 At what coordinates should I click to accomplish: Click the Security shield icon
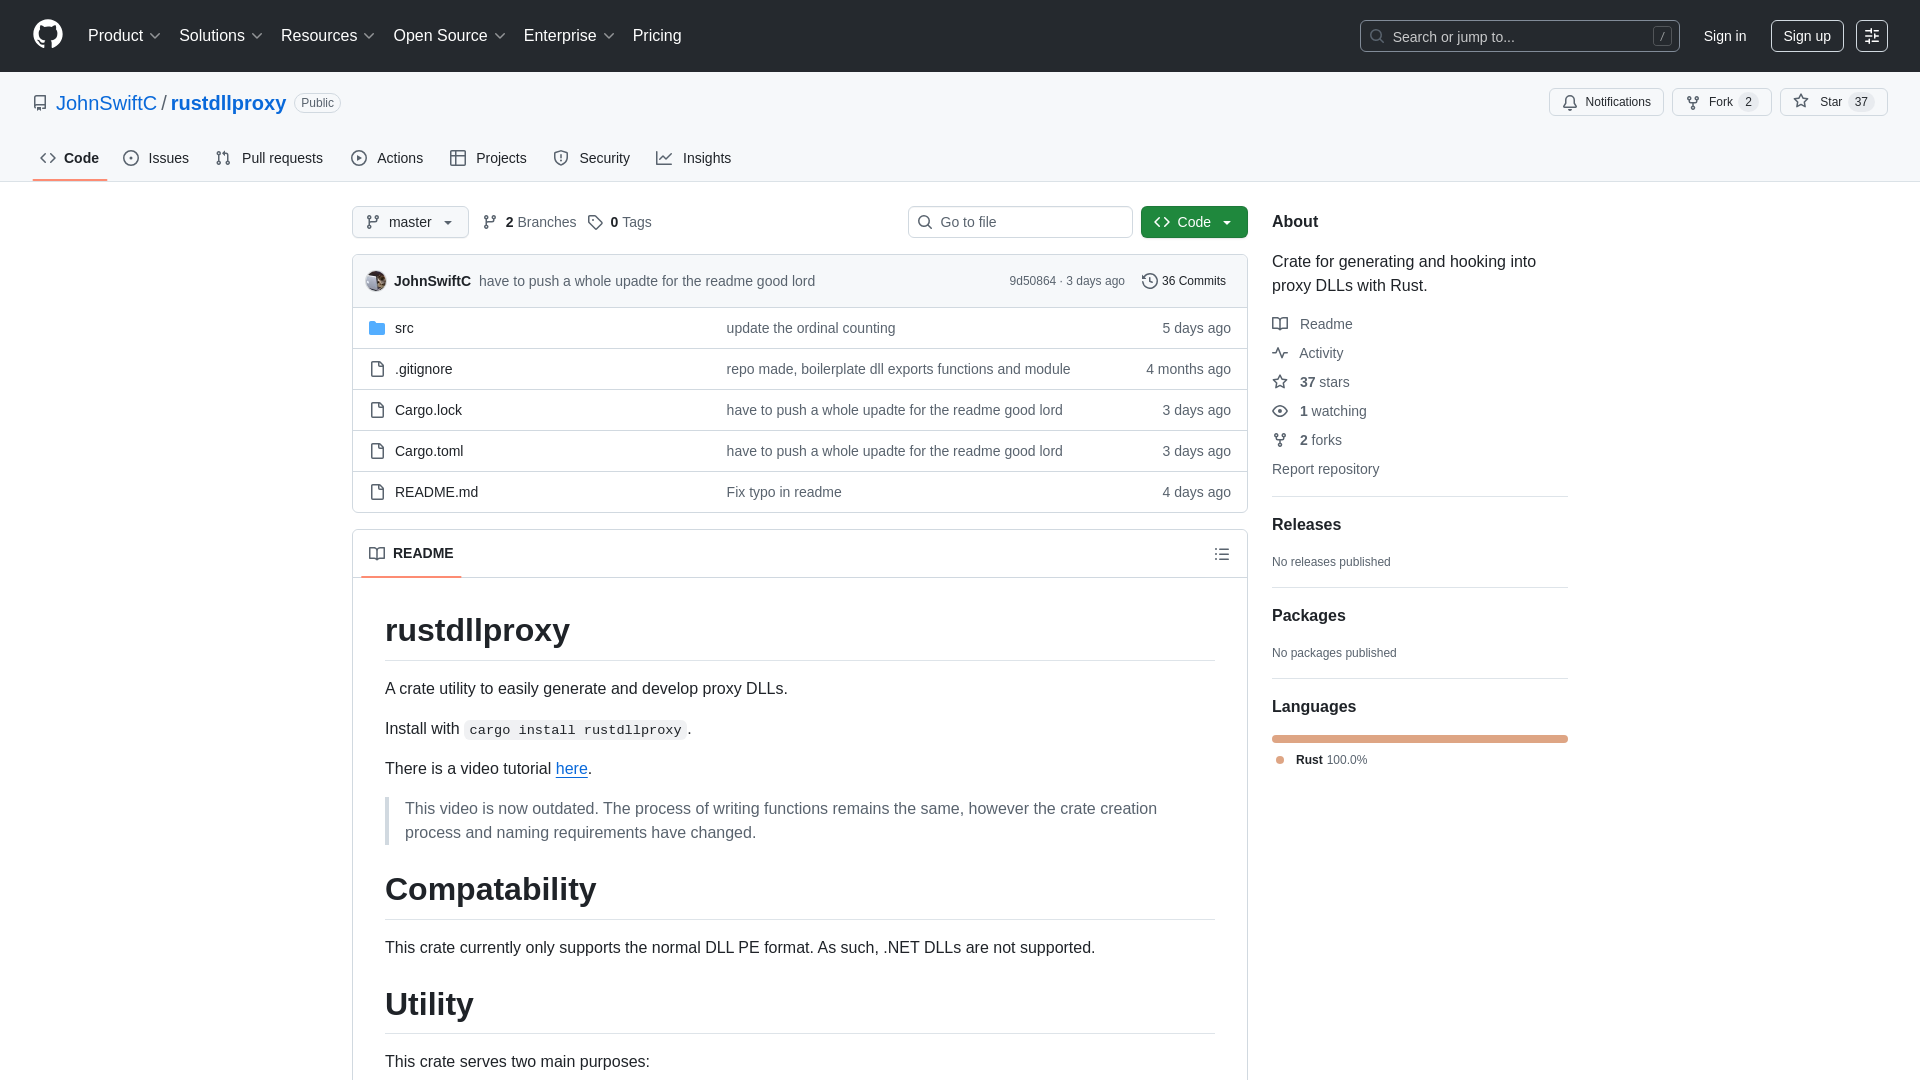coord(561,158)
